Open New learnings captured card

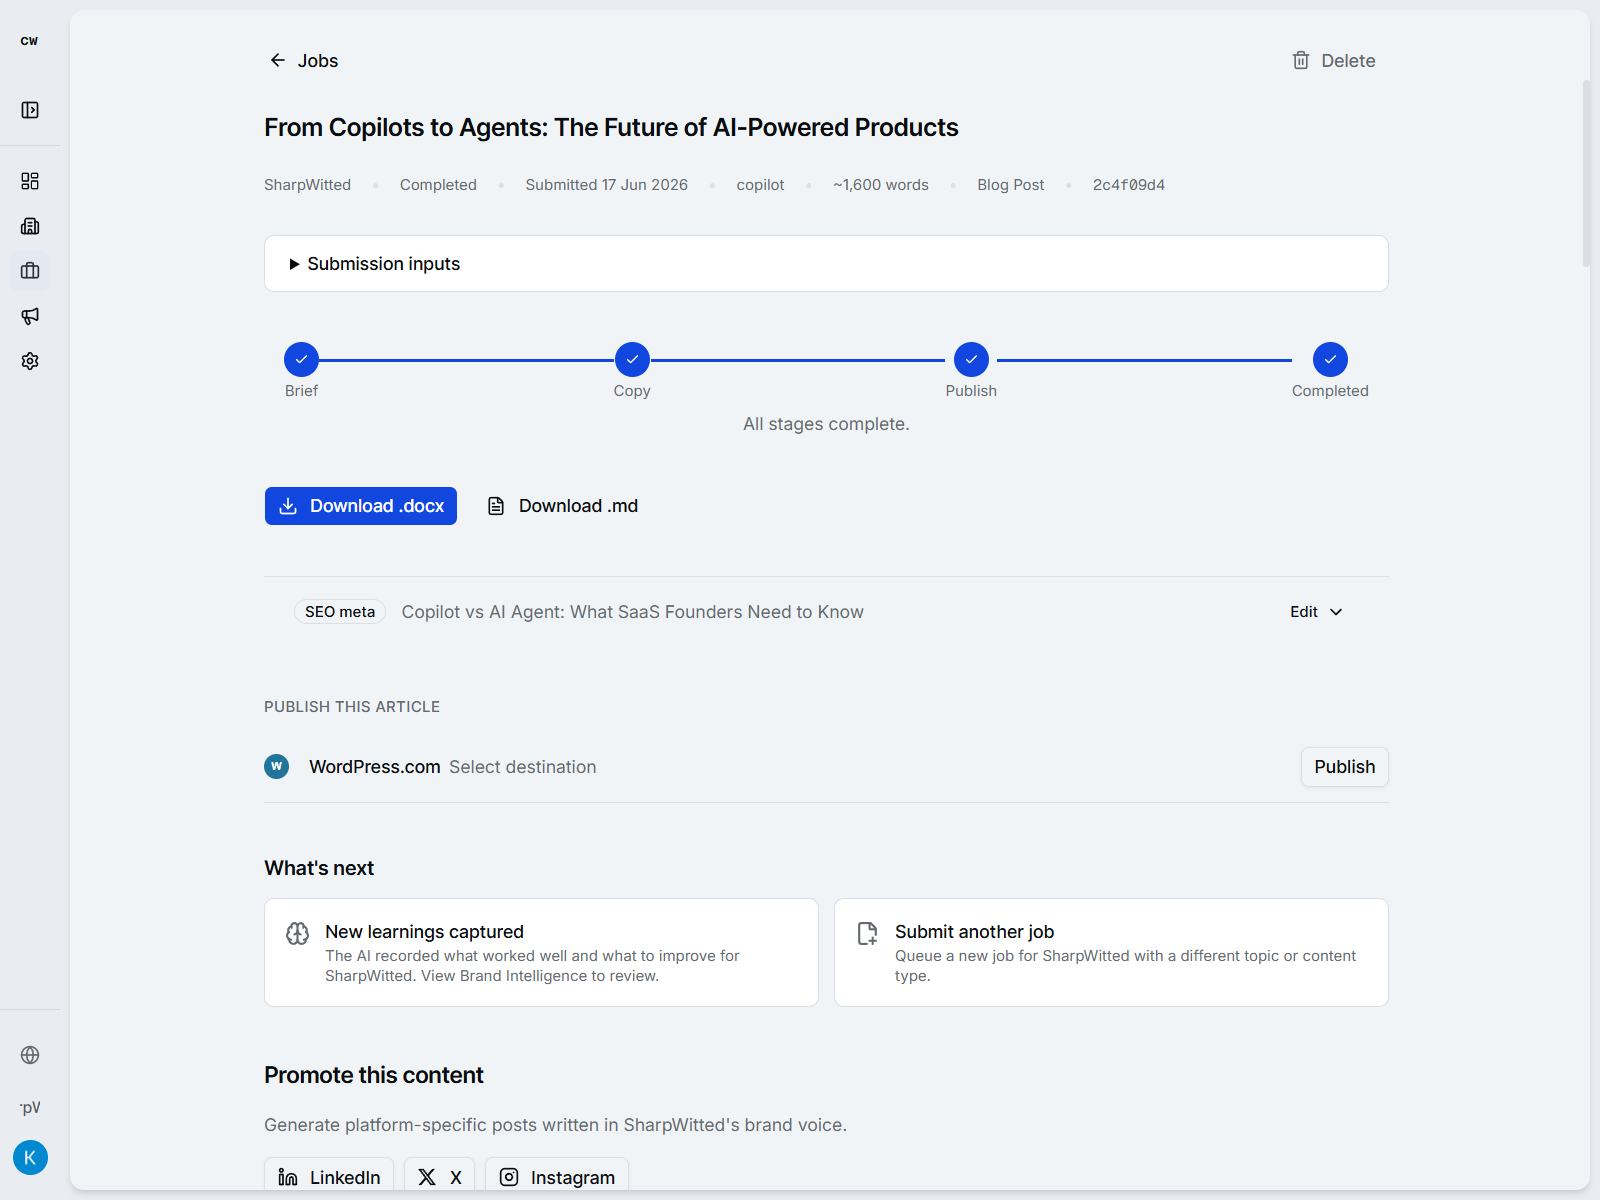[x=541, y=952]
